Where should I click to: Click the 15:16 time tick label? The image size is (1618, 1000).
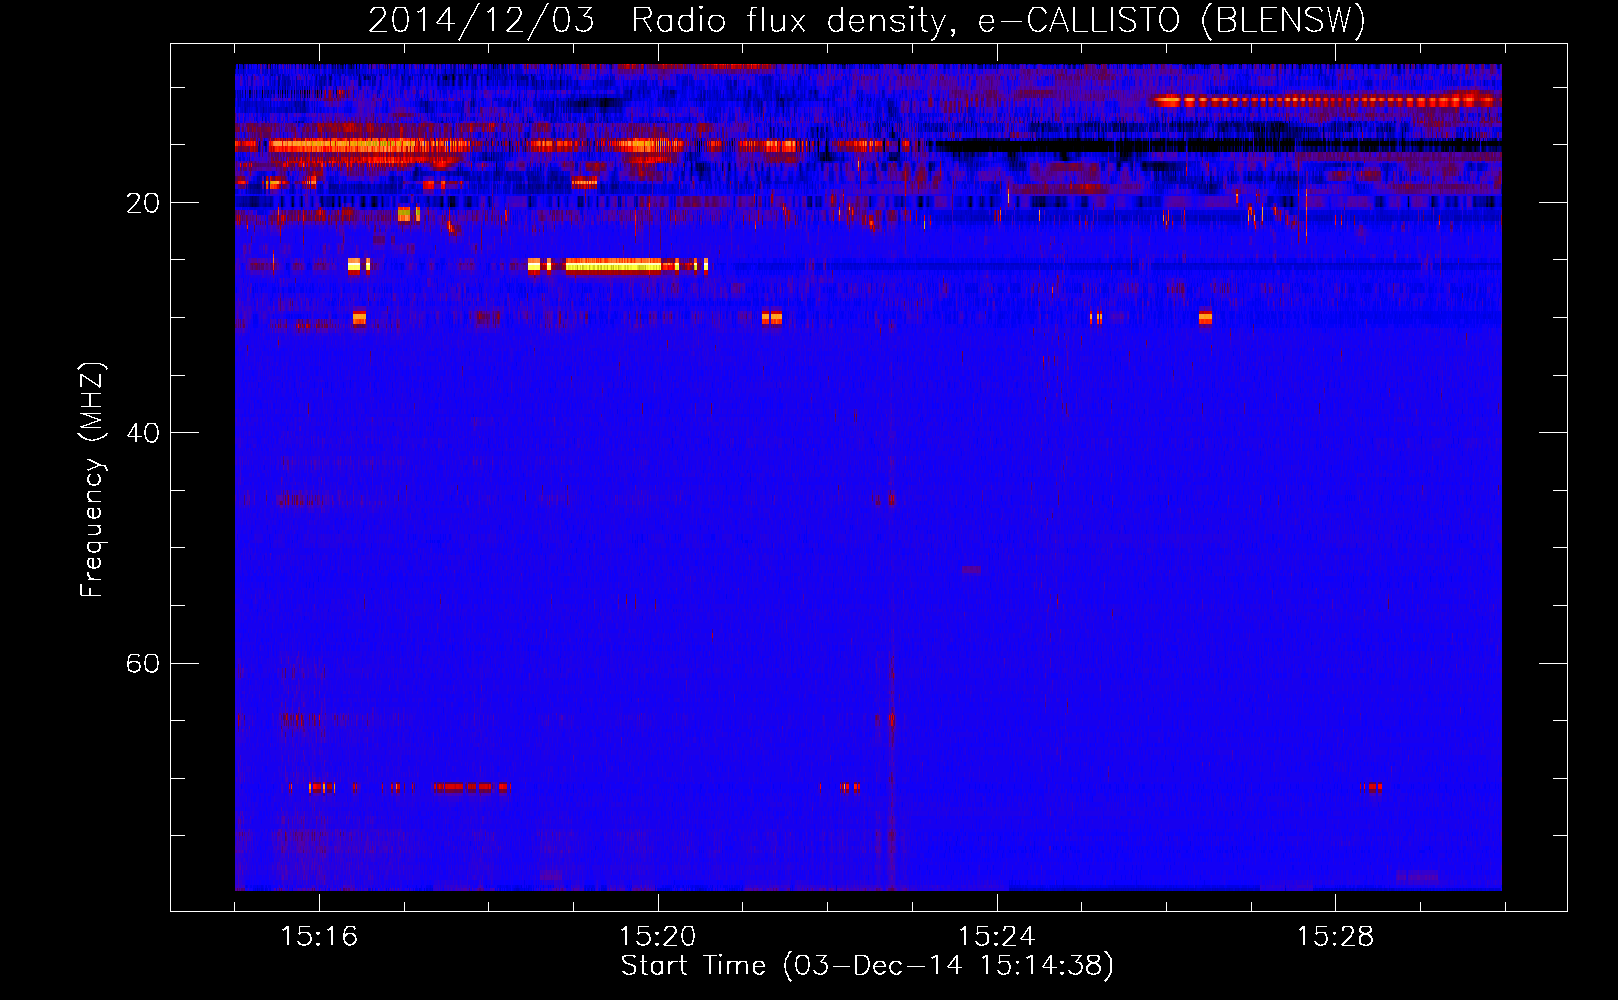point(319,937)
